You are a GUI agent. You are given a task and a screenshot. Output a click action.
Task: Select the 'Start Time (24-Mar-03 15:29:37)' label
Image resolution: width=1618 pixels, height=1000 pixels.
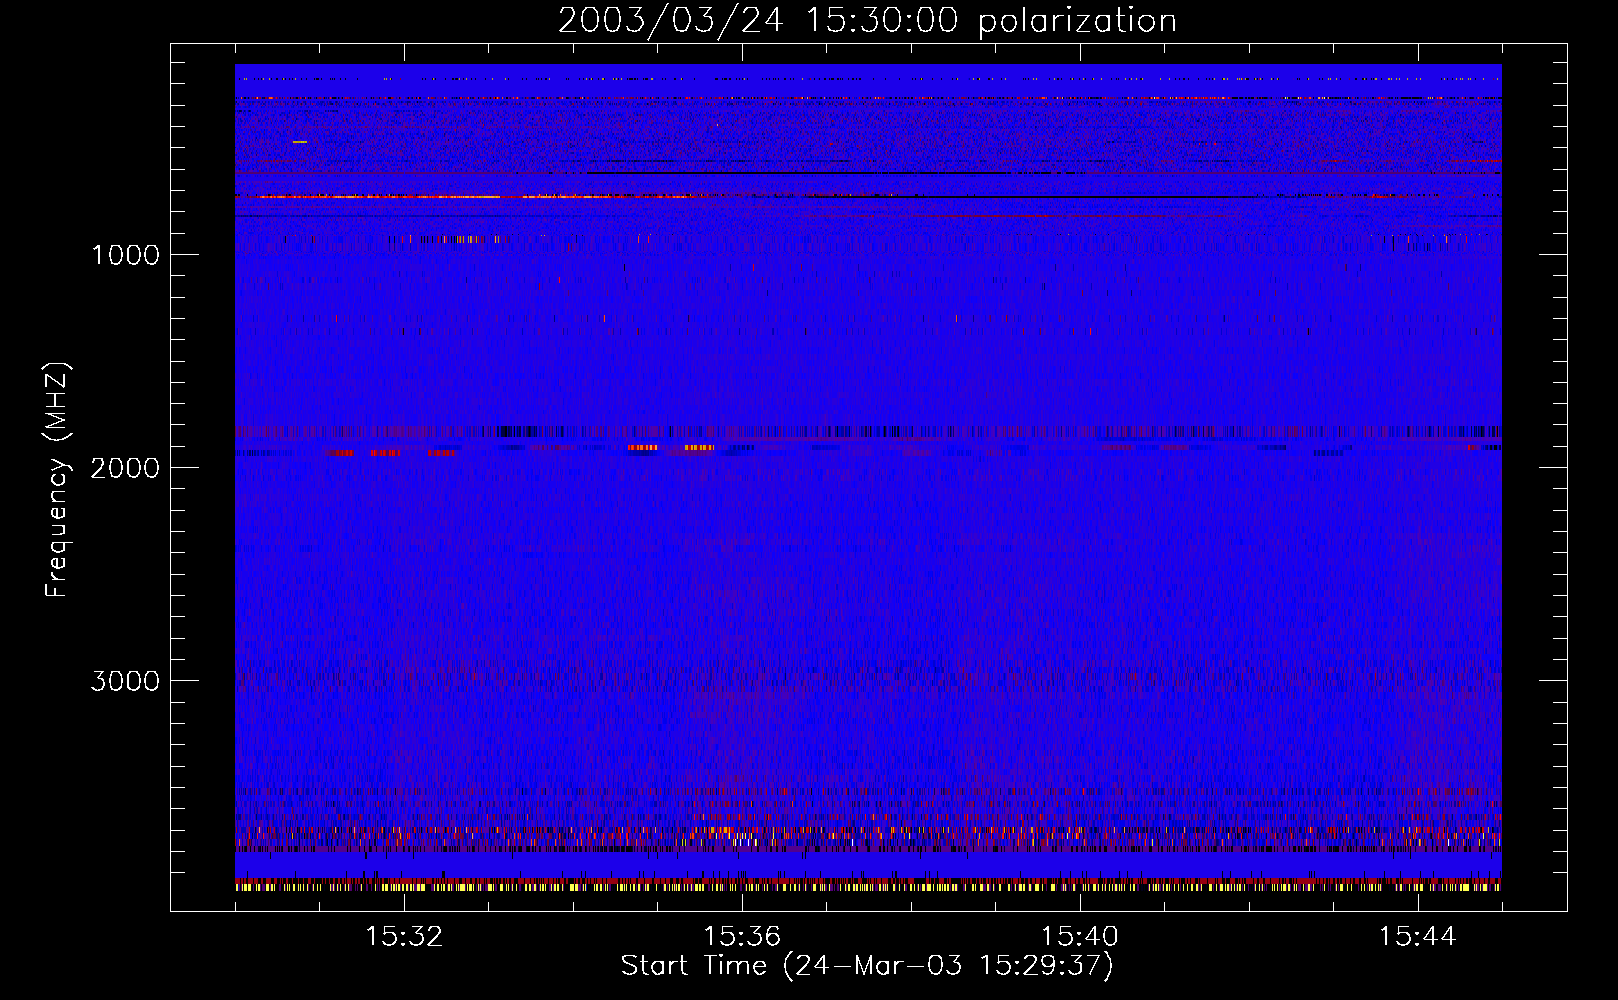point(867,966)
